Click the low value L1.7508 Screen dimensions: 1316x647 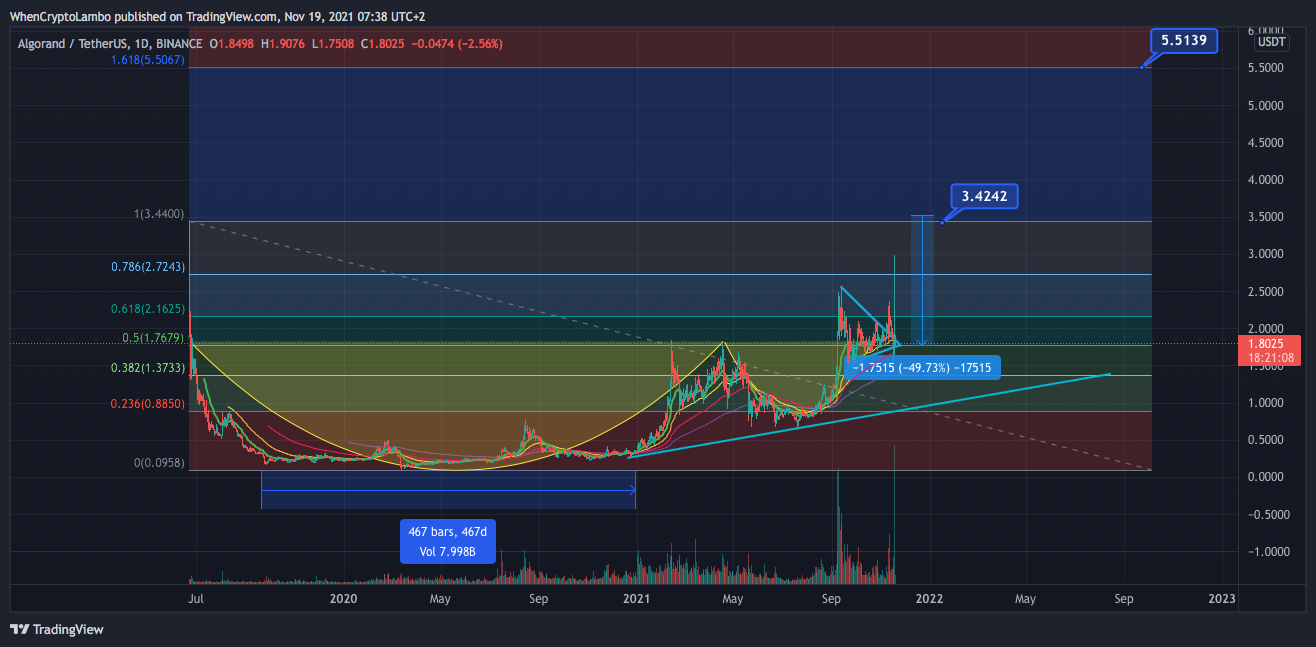tap(333, 44)
